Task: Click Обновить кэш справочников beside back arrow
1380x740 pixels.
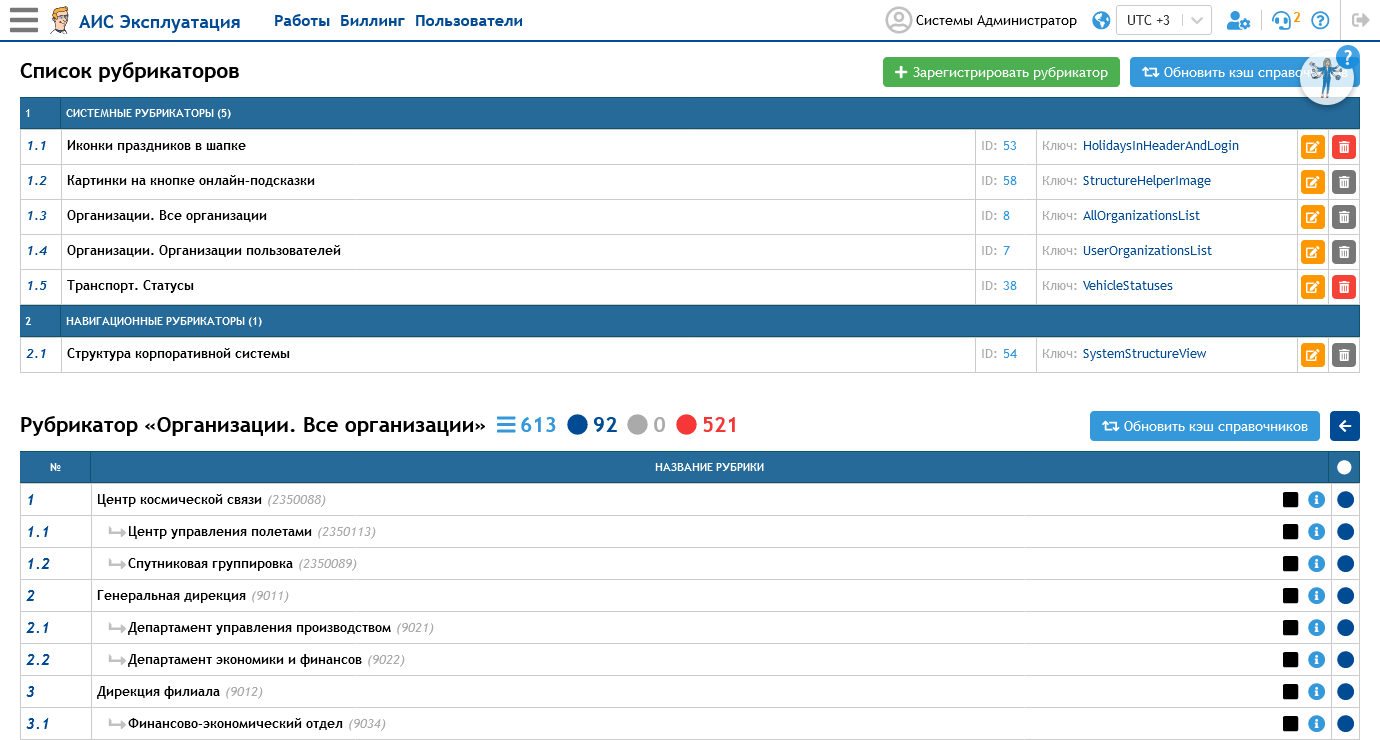Action: coord(1205,426)
